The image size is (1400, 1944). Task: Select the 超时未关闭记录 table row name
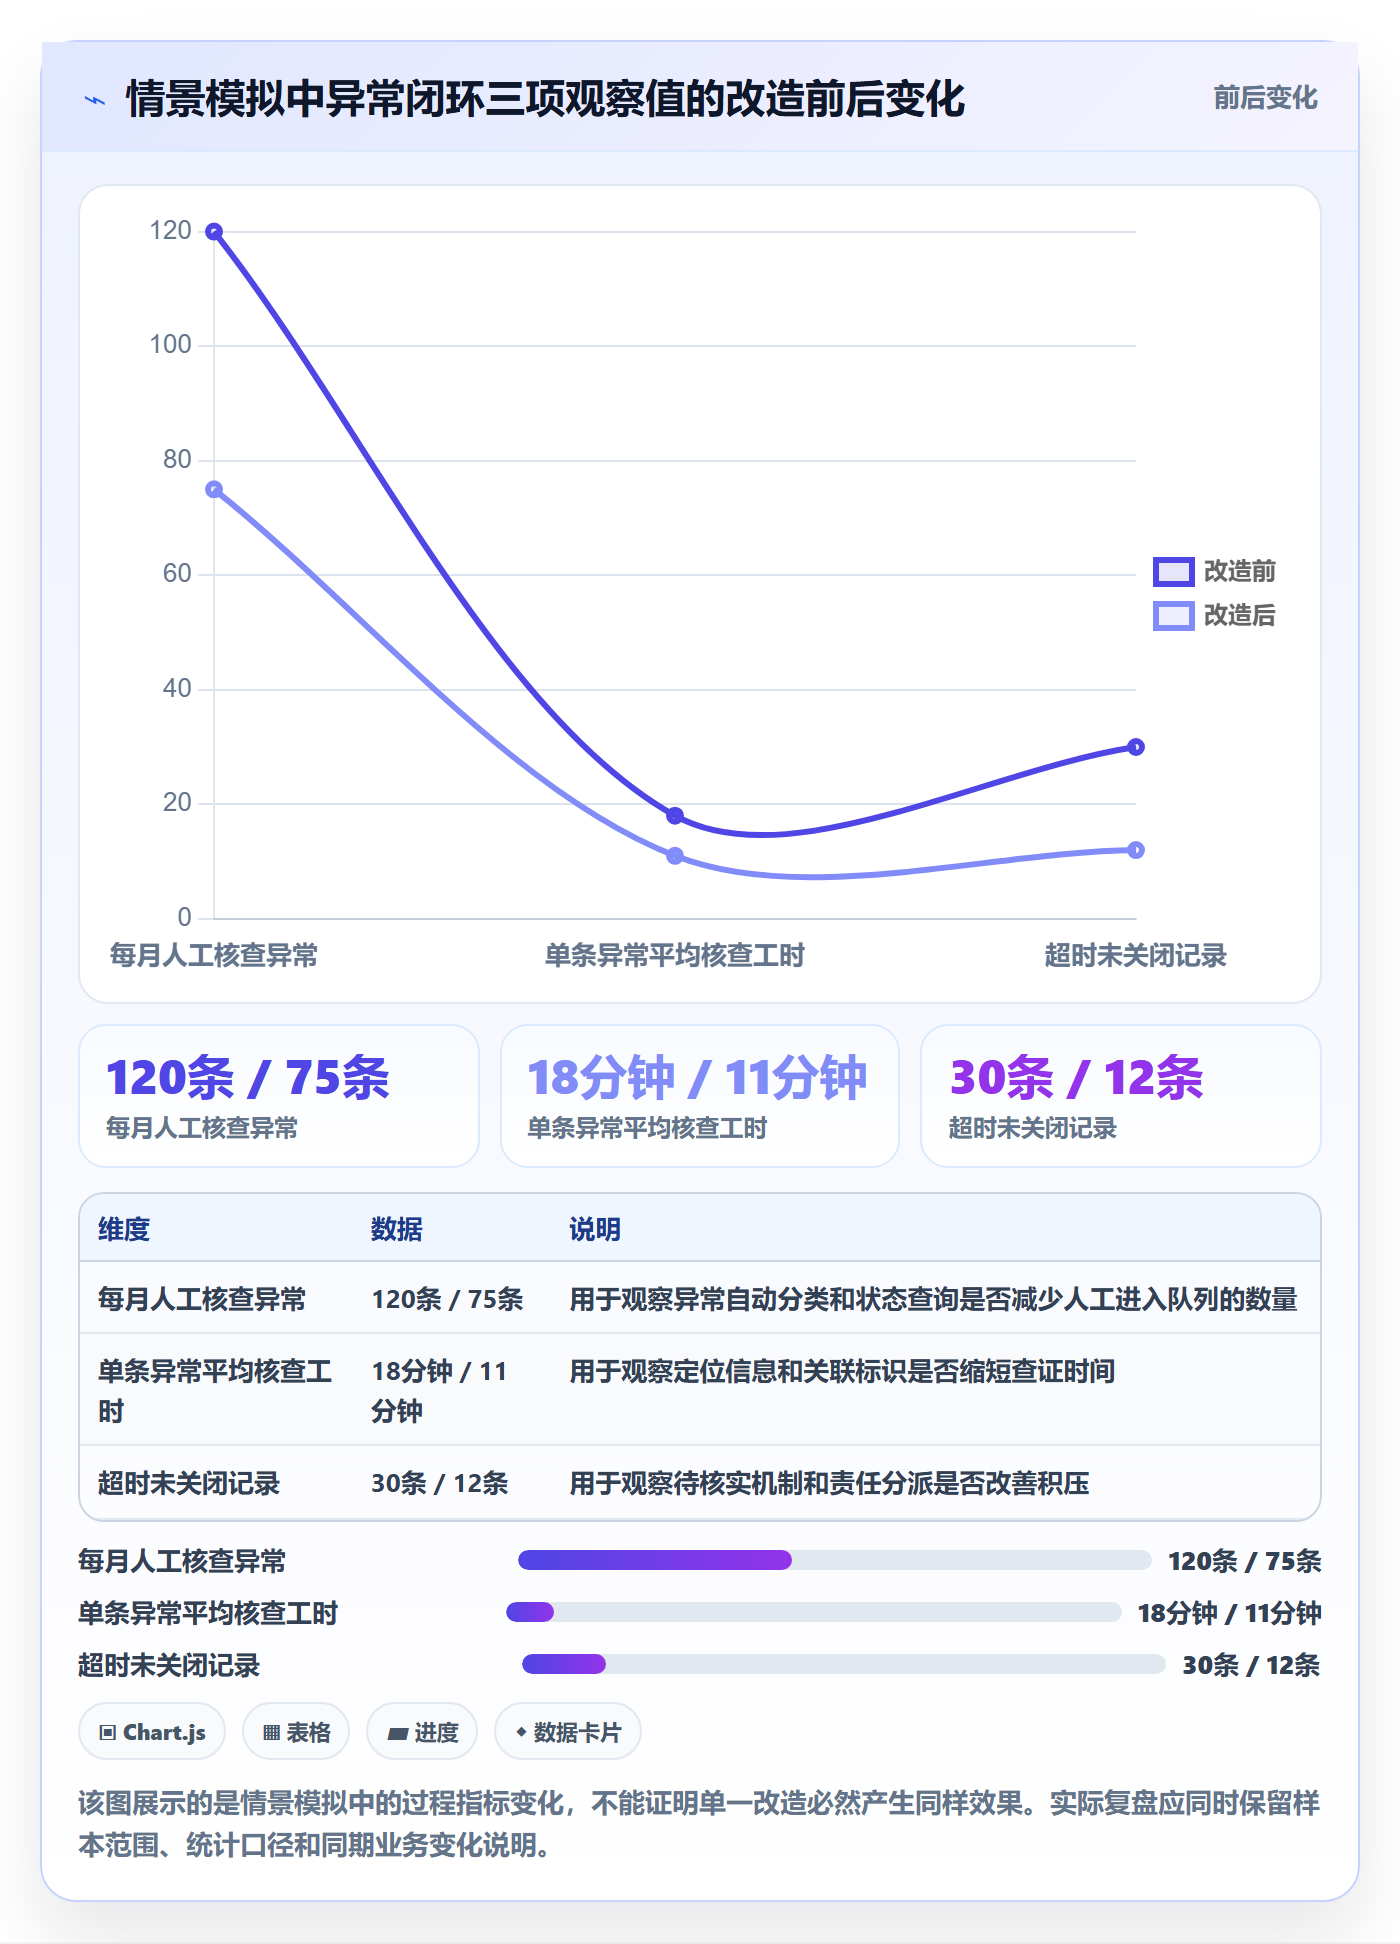pos(189,1483)
